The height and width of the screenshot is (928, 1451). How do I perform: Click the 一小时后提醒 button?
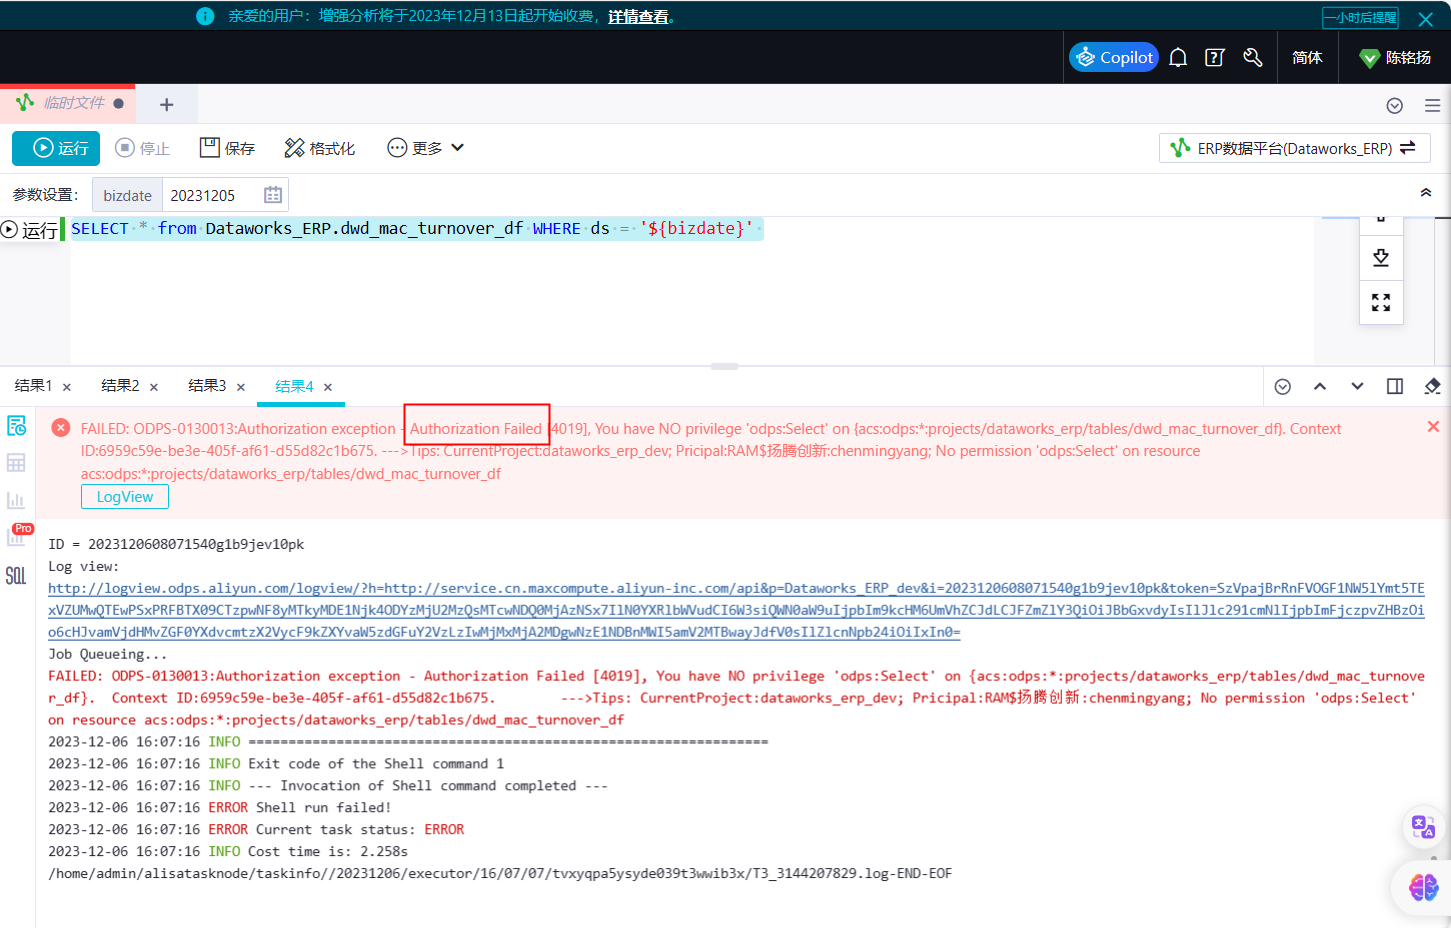coord(1360,17)
